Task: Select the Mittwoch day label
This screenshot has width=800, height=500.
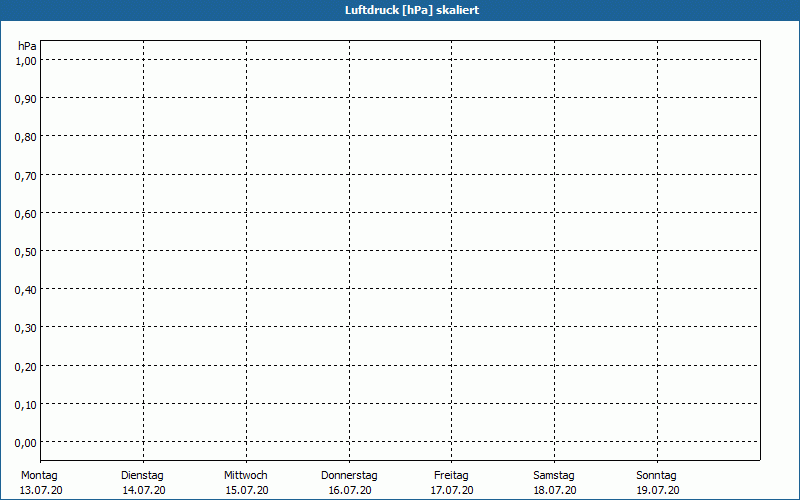Action: (x=245, y=475)
